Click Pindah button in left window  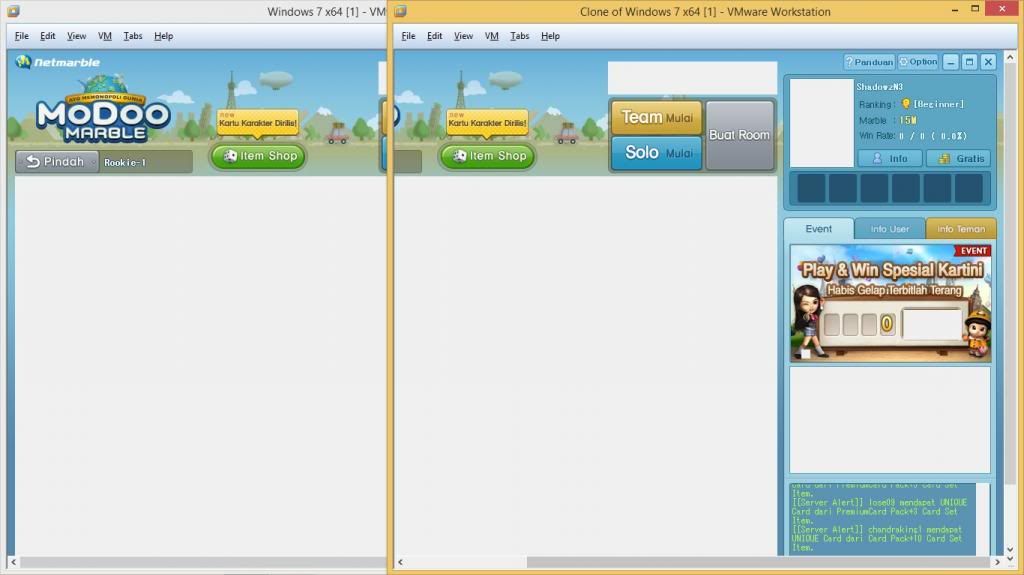click(x=57, y=161)
